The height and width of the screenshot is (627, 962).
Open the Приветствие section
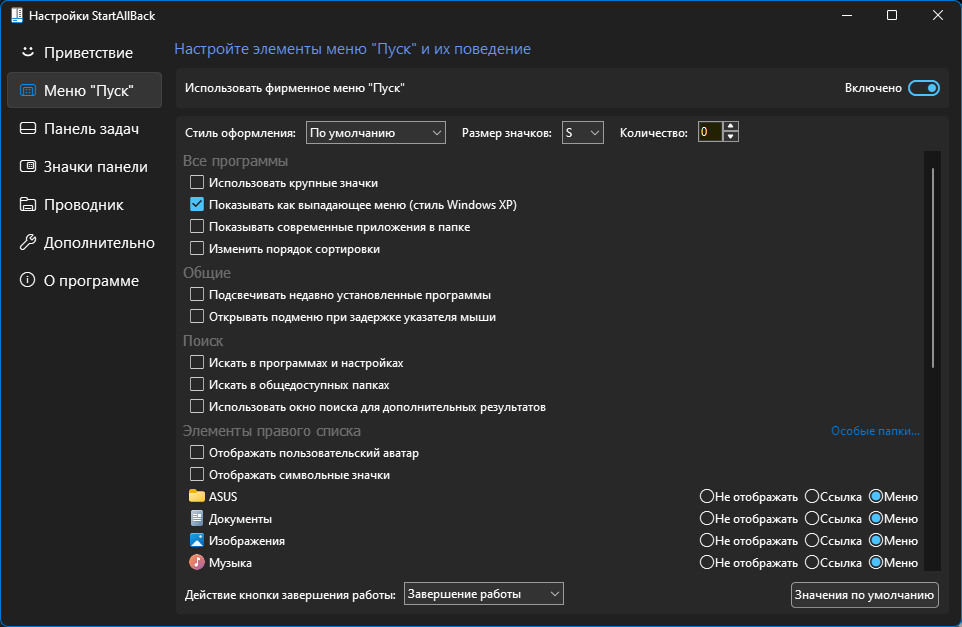tap(85, 52)
